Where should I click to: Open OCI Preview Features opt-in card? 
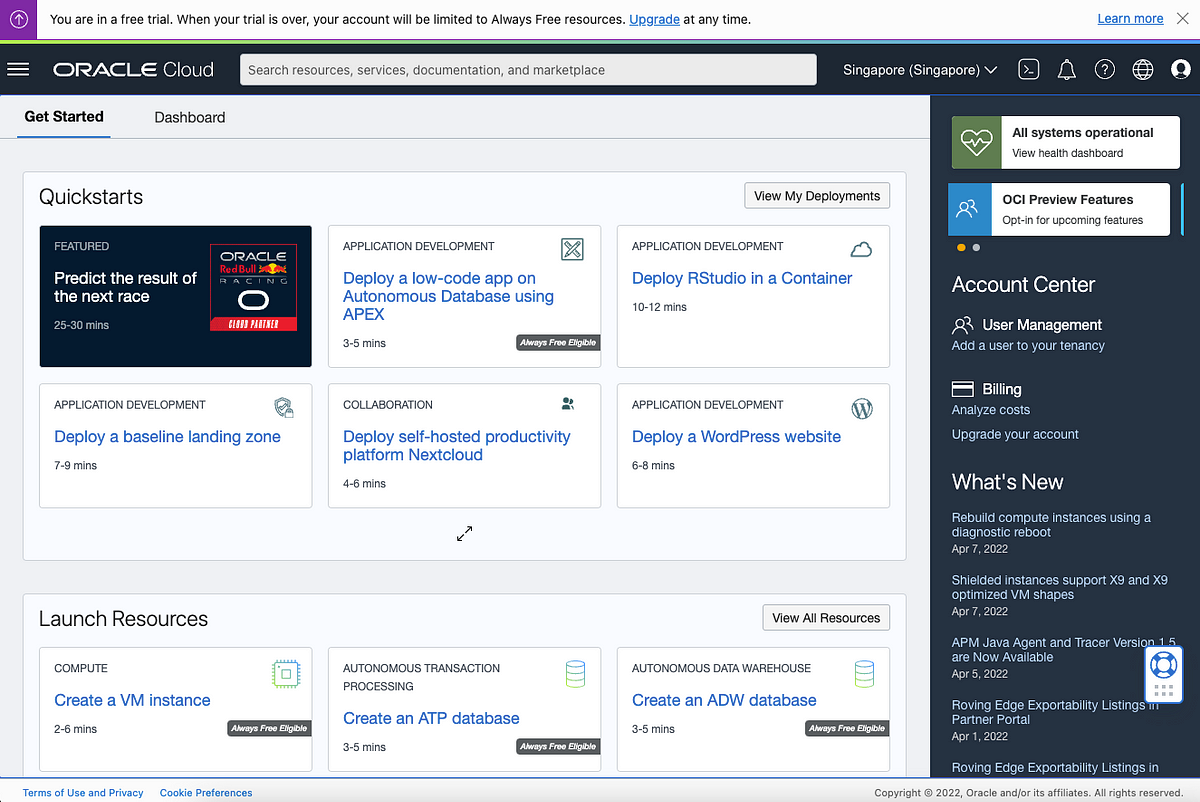tap(1059, 209)
